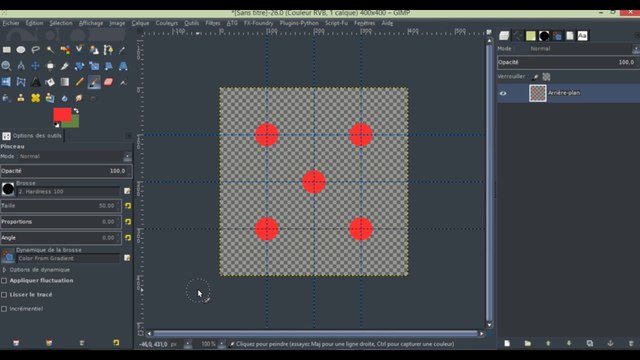
Task: Select the Ellipse Select tool
Action: 21,50
